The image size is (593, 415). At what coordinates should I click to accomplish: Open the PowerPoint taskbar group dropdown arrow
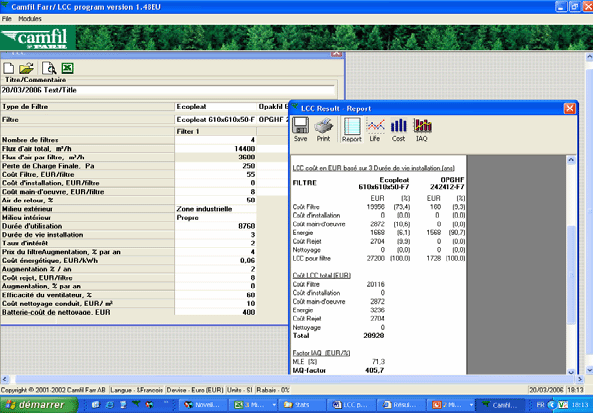click(x=471, y=405)
